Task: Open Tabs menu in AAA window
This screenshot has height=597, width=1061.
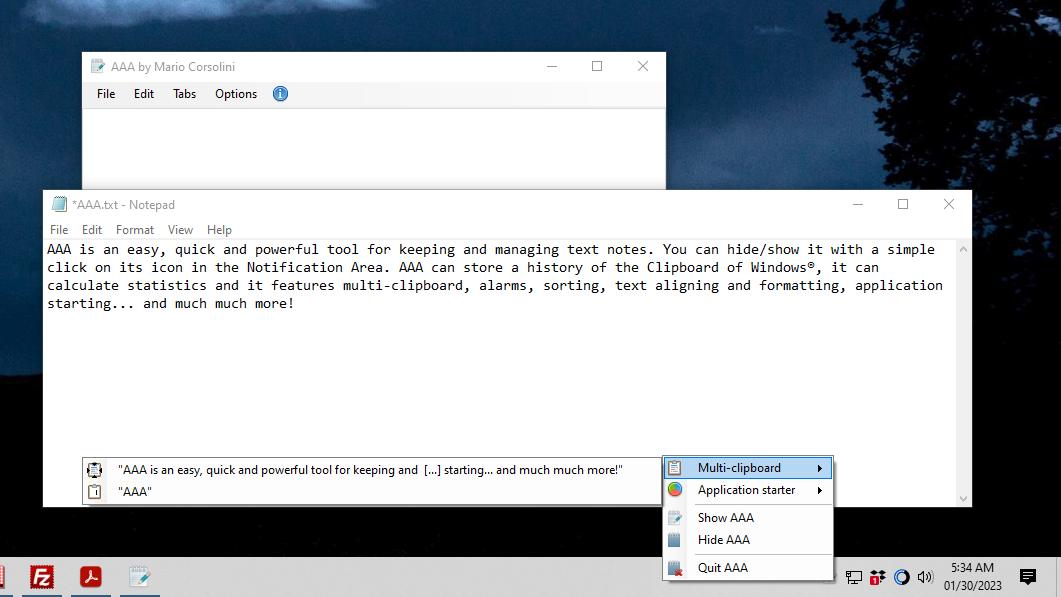Action: (x=184, y=94)
